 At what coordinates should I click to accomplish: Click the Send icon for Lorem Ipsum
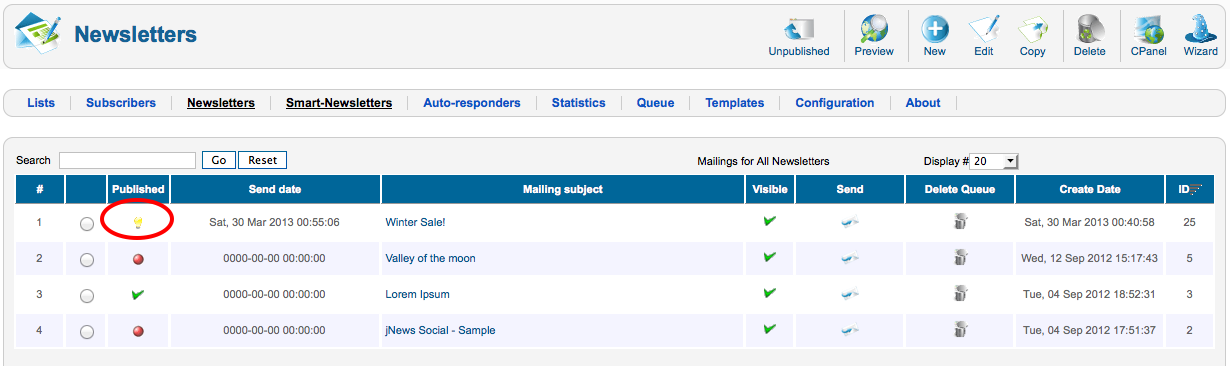(x=850, y=294)
